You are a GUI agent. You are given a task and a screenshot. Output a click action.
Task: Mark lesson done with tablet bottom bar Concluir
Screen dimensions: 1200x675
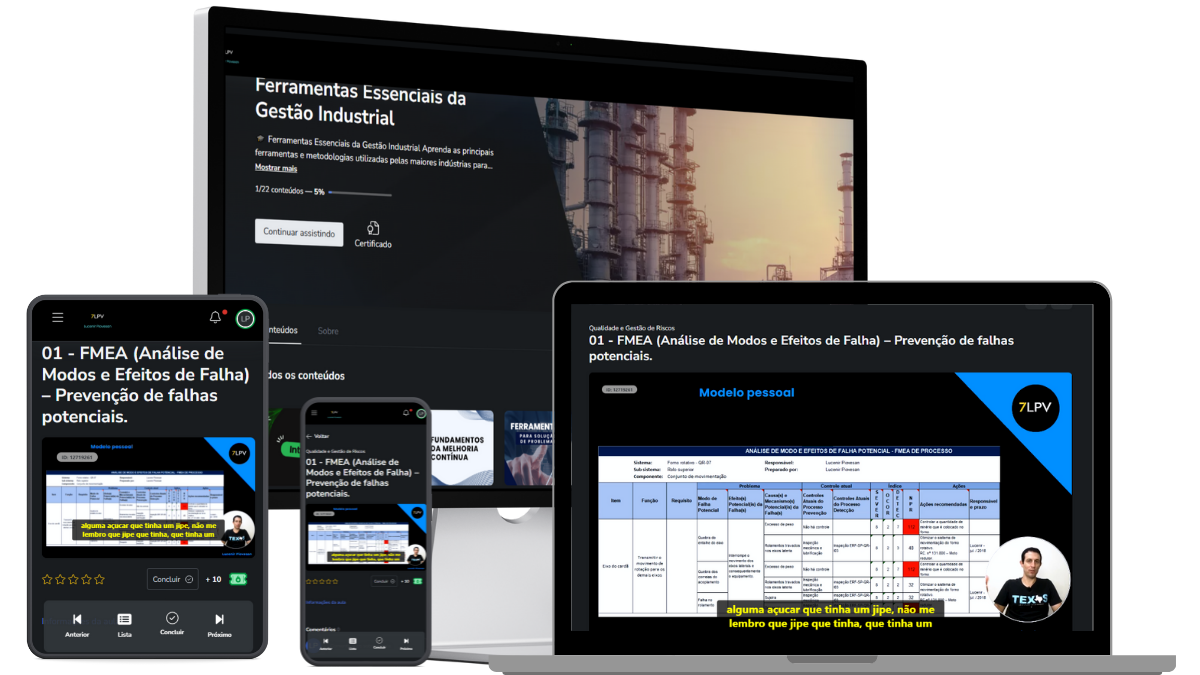172,619
